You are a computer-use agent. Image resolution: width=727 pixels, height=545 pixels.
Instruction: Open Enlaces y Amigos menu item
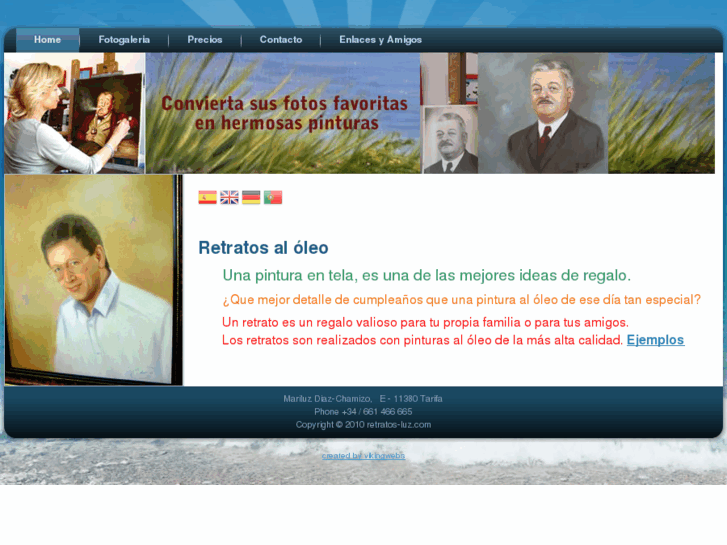(381, 40)
